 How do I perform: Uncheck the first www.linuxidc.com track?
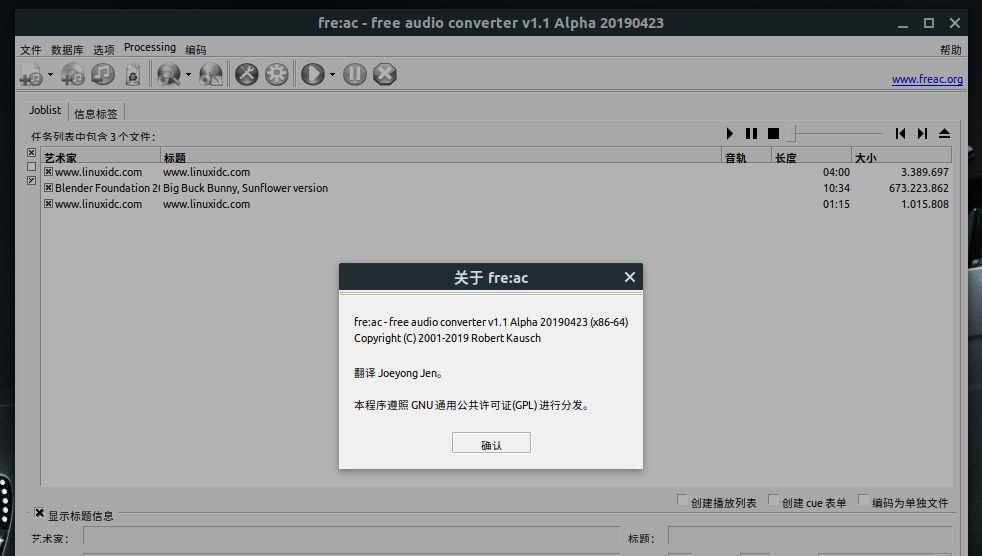[48, 172]
